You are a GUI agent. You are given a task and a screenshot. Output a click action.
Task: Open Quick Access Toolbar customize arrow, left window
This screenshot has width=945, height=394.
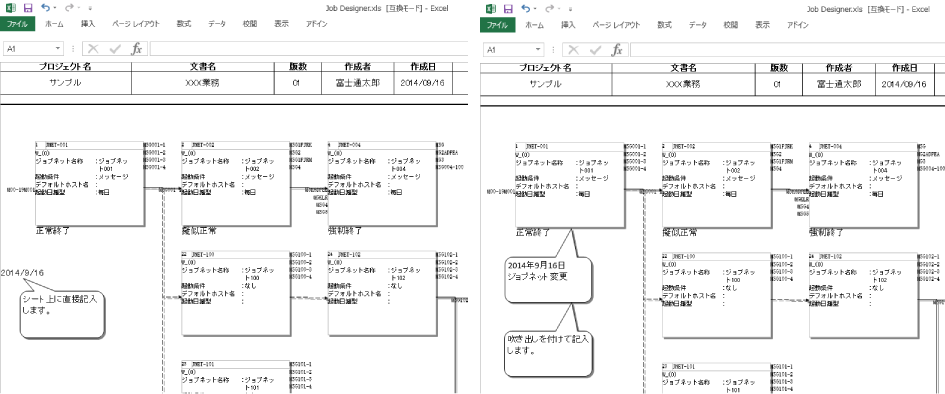[x=90, y=8]
